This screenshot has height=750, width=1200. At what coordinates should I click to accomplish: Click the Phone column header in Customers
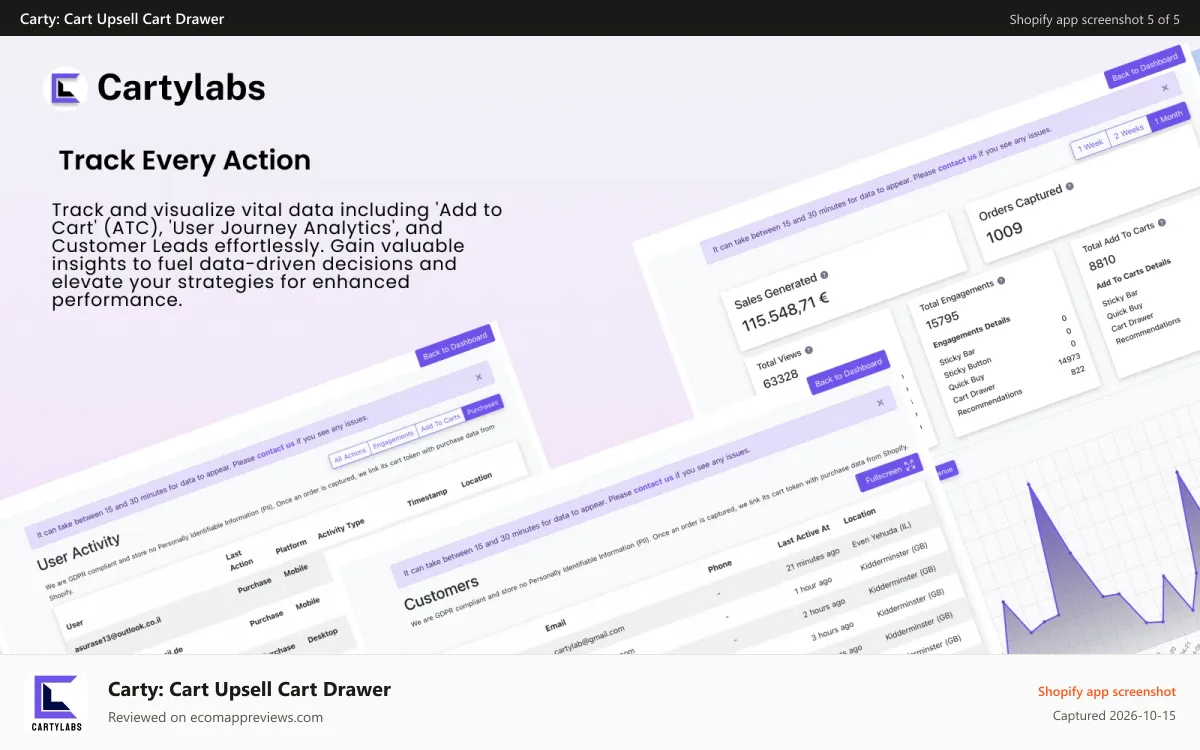[720, 566]
